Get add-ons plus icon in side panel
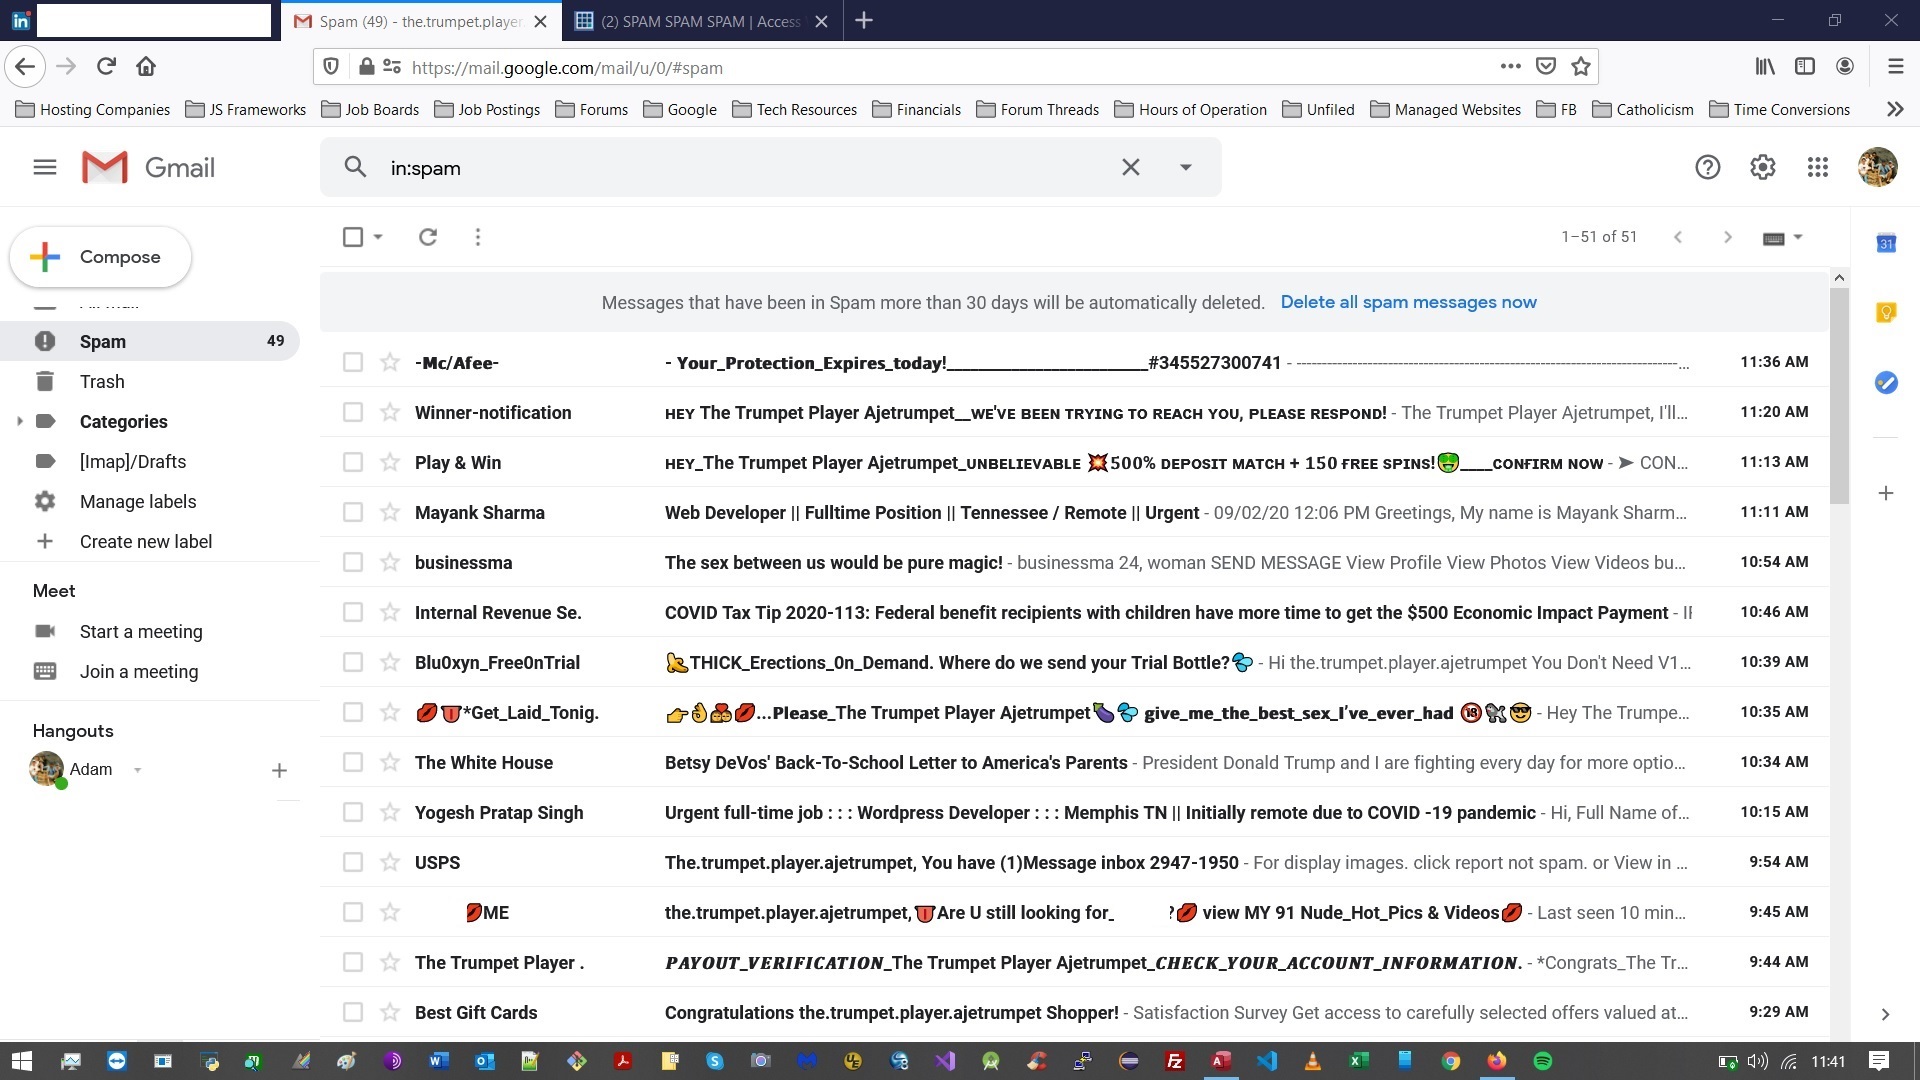The width and height of the screenshot is (1920, 1080). (x=1885, y=493)
